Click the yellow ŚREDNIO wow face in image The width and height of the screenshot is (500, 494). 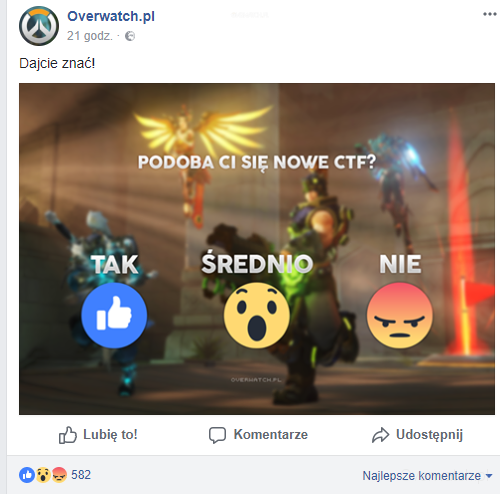click(257, 316)
